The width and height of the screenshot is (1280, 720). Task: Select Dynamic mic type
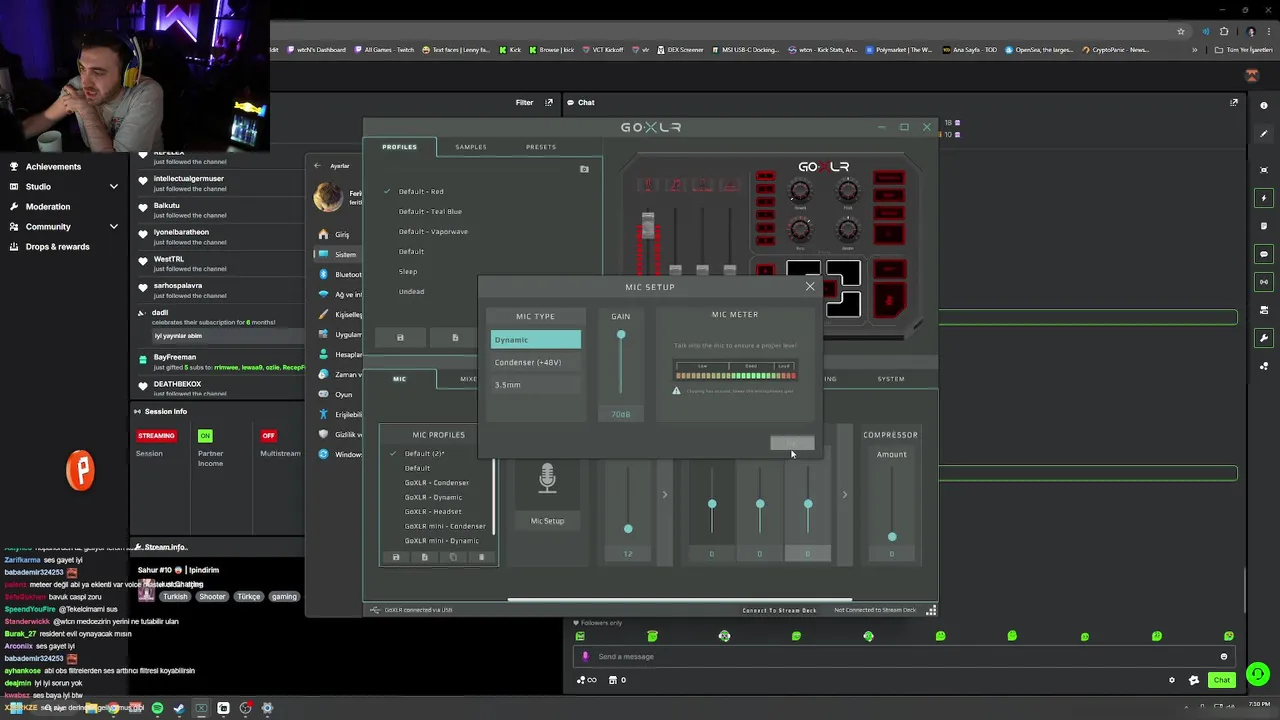click(535, 340)
